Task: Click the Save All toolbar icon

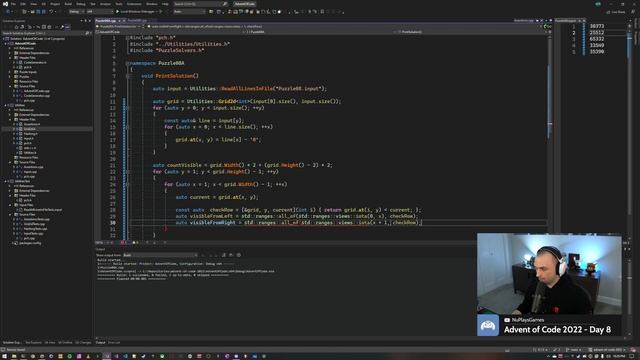Action: (44, 11)
